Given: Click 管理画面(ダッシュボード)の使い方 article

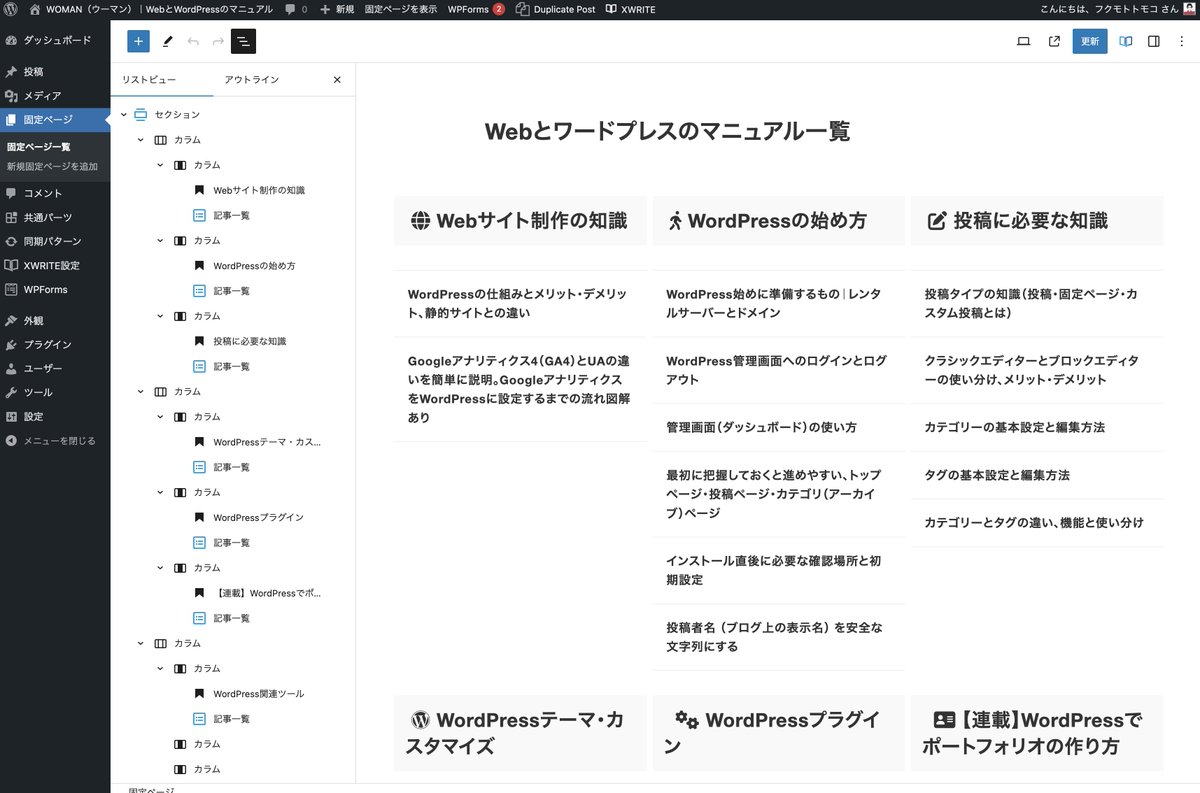Looking at the screenshot, I should [x=761, y=427].
